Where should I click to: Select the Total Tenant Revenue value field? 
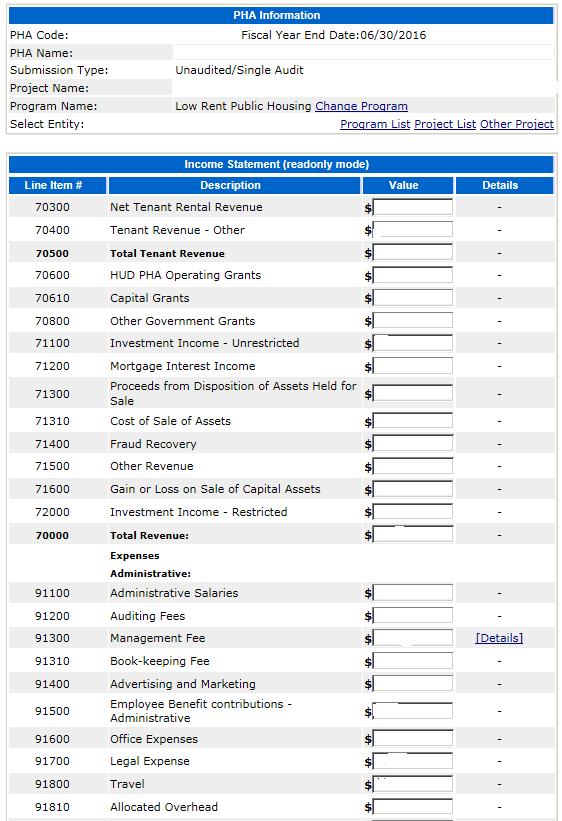tap(413, 253)
